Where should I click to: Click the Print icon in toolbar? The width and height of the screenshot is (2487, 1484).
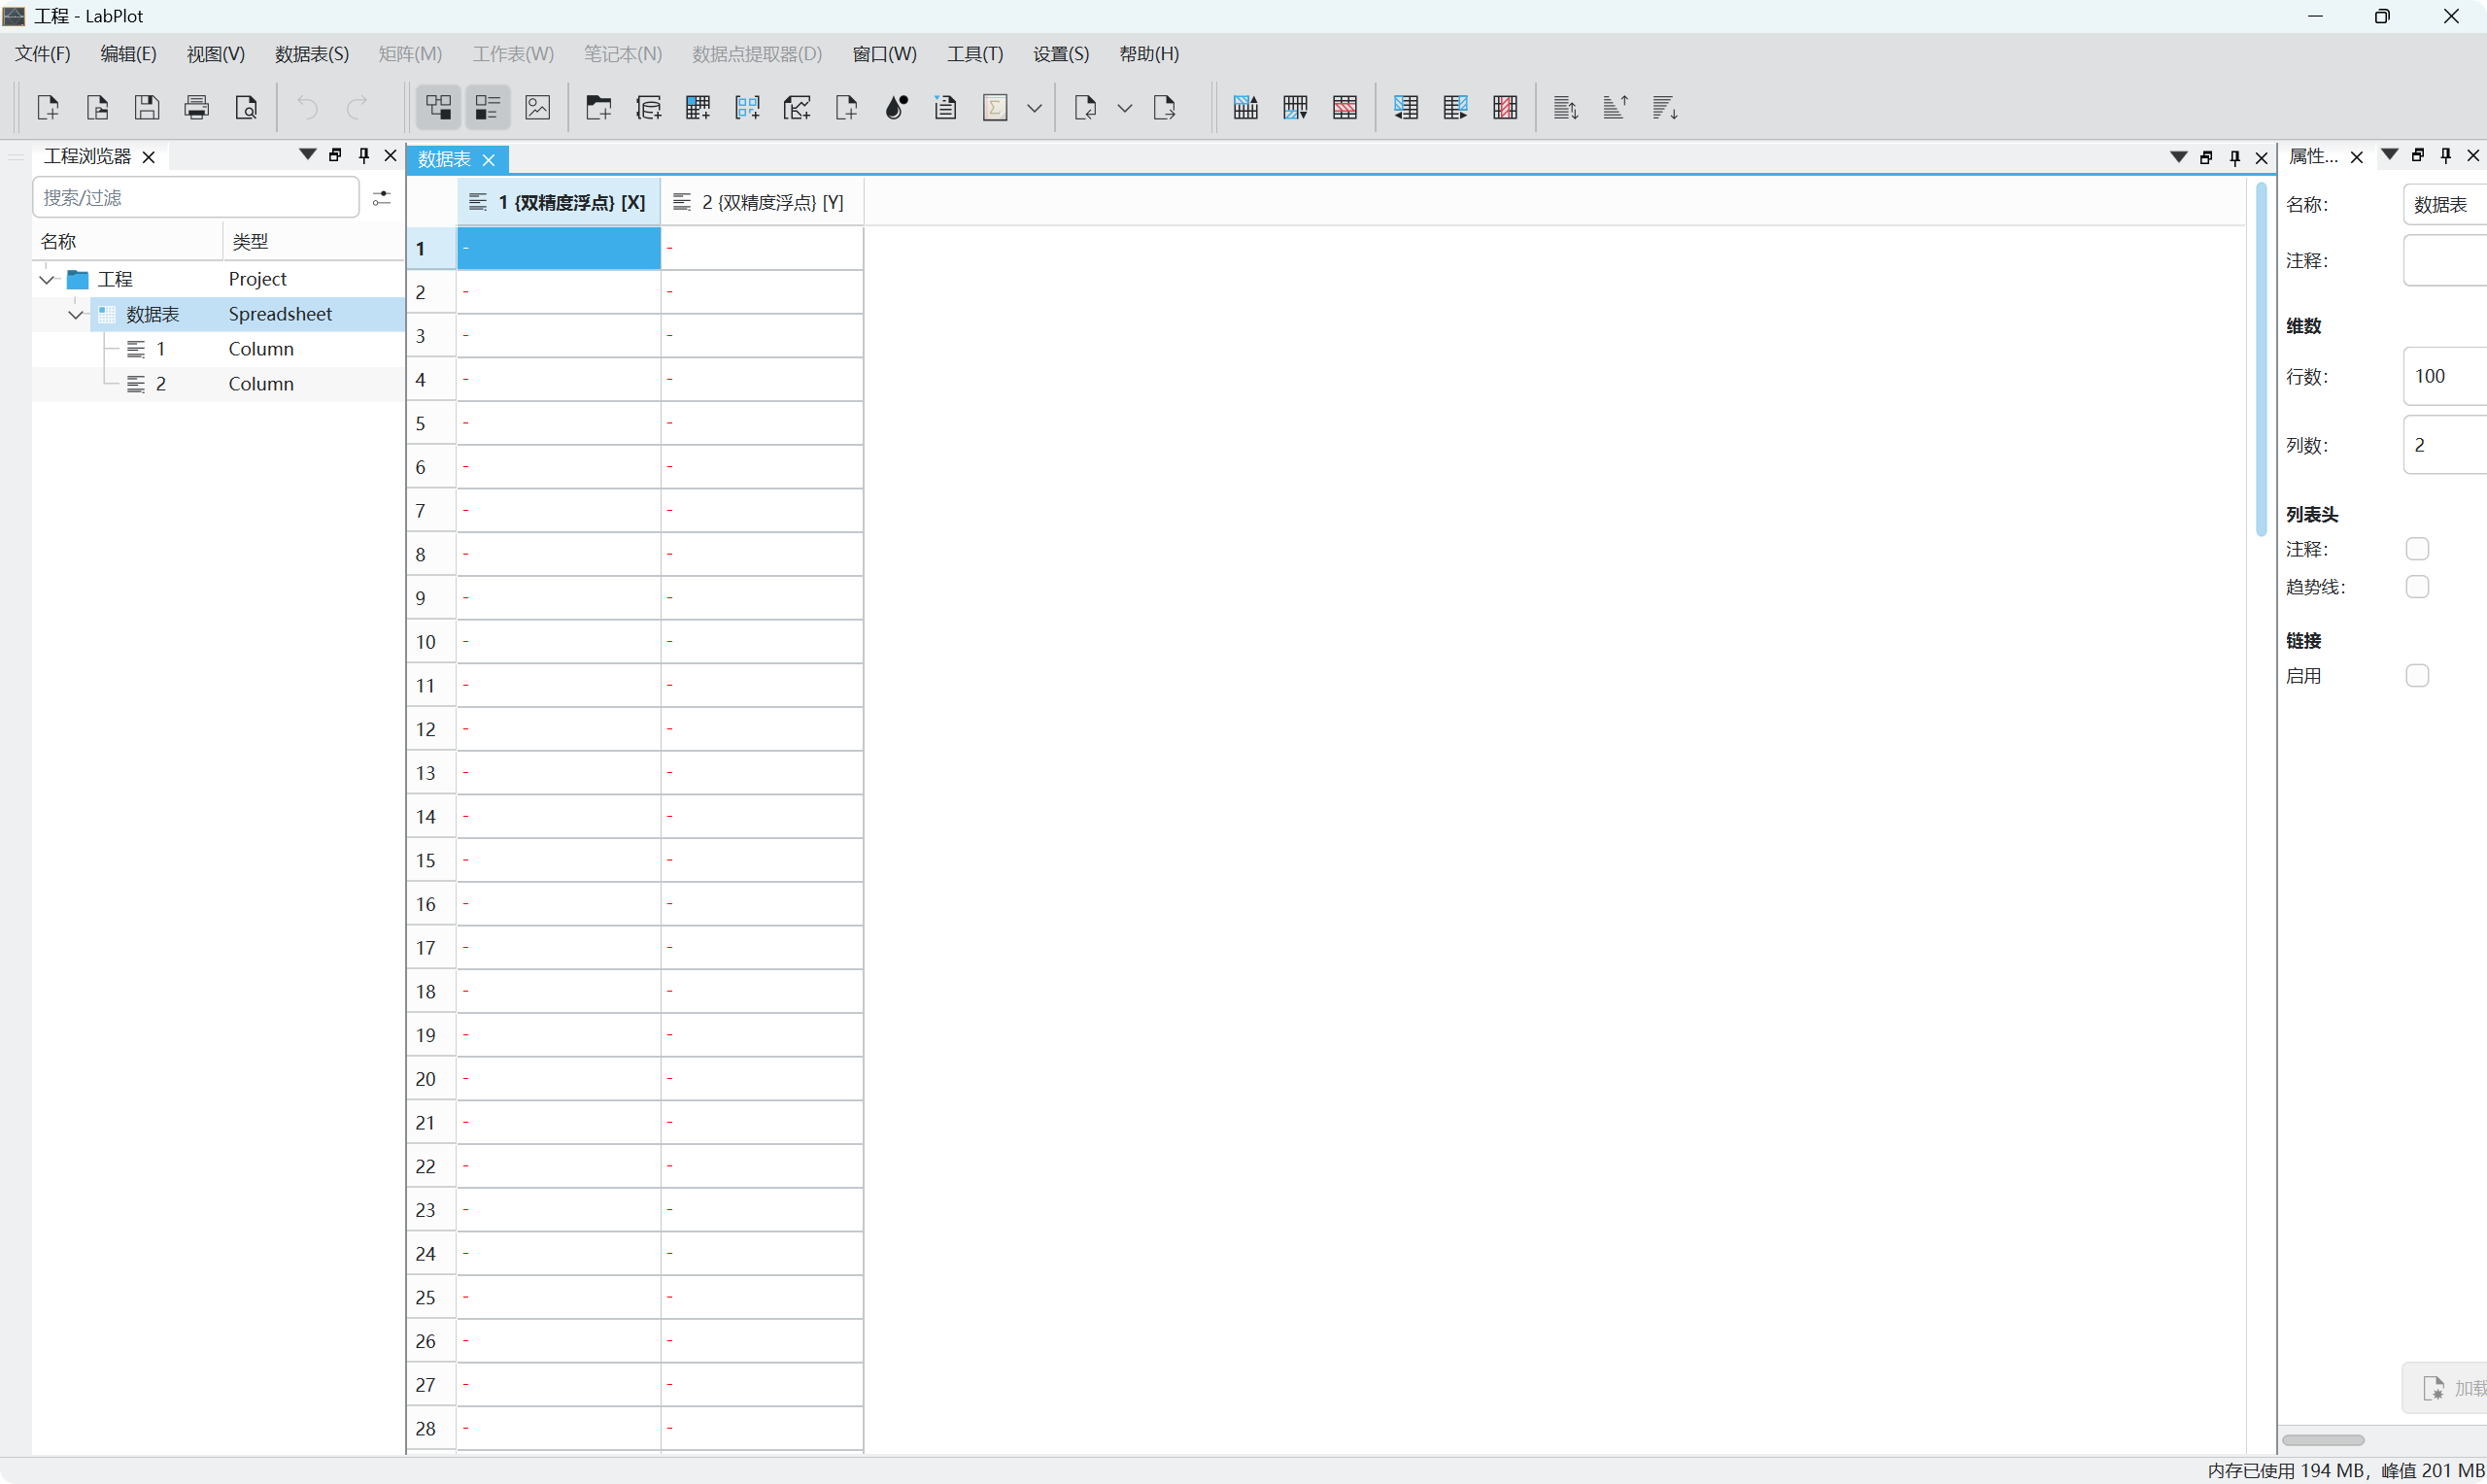tap(197, 108)
